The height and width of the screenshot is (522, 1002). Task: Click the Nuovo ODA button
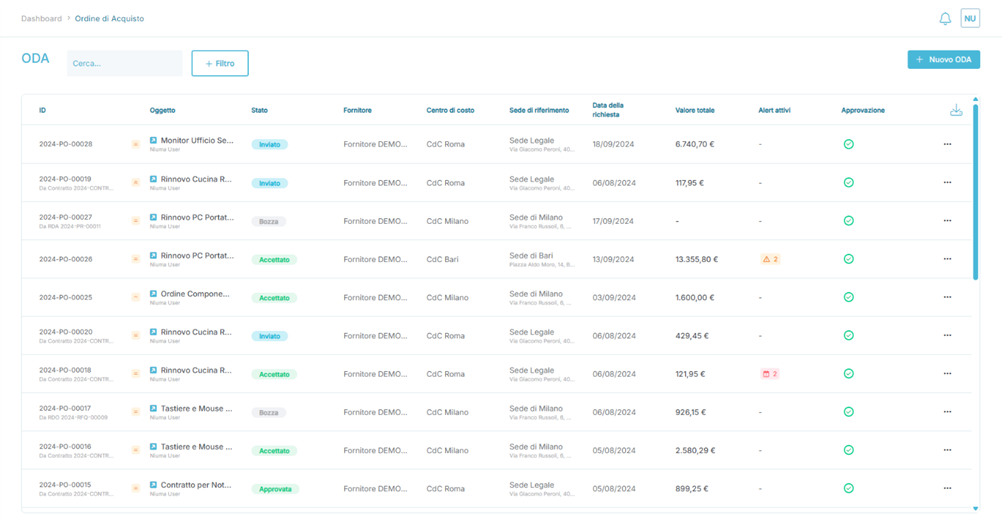tap(943, 59)
